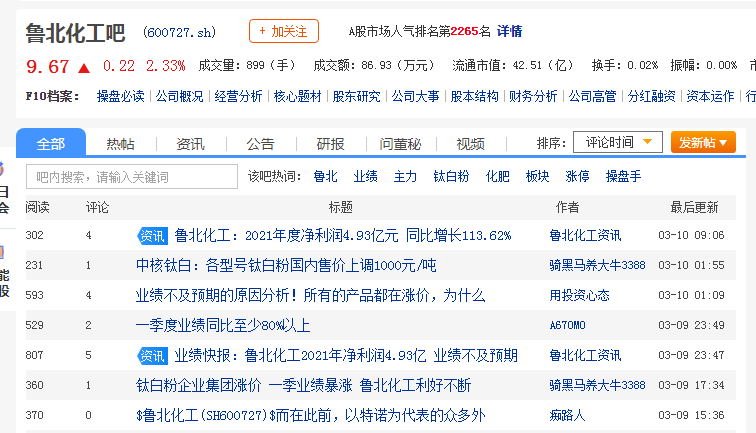Image resolution: width=756 pixels, height=433 pixels.
Task: Switch to the 研报 tab
Action: point(330,144)
